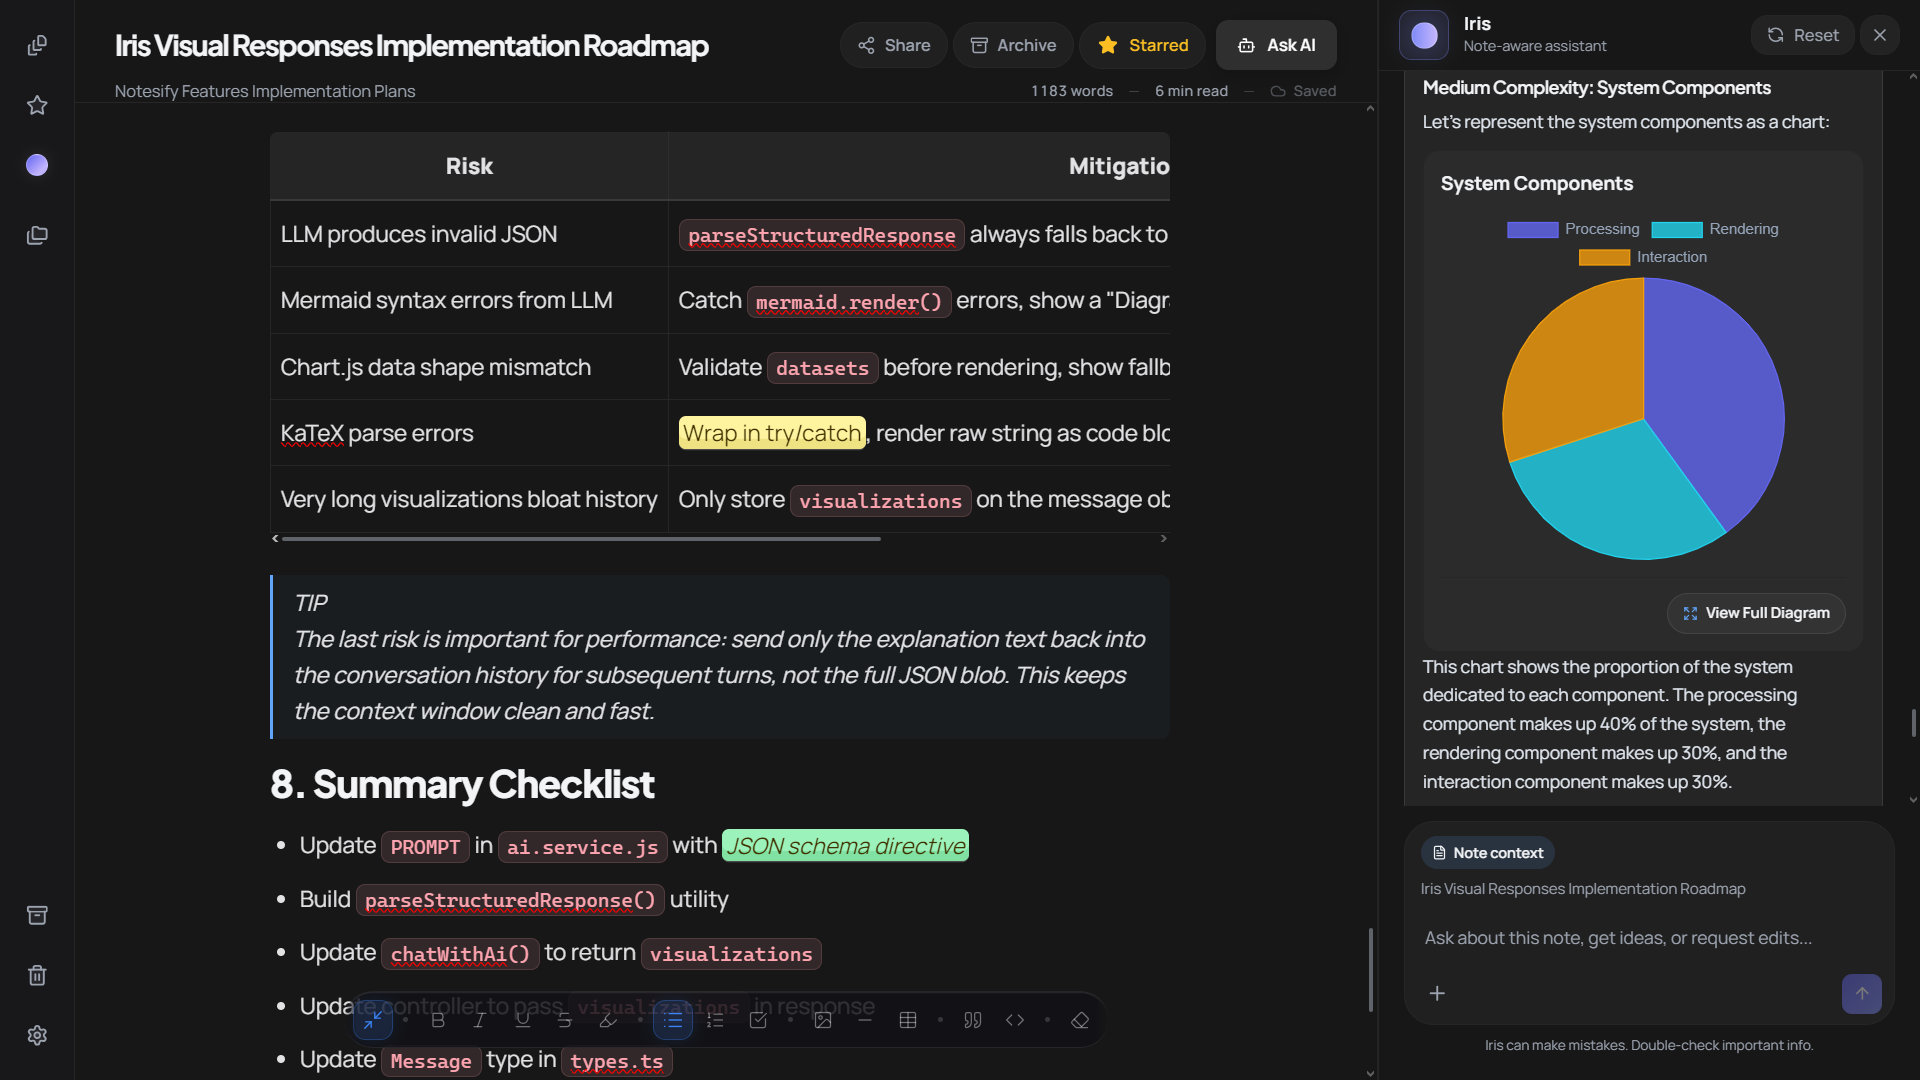This screenshot has width=1920, height=1080.
Task: Click the 'chatWithAi()' code span
Action: [460, 954]
